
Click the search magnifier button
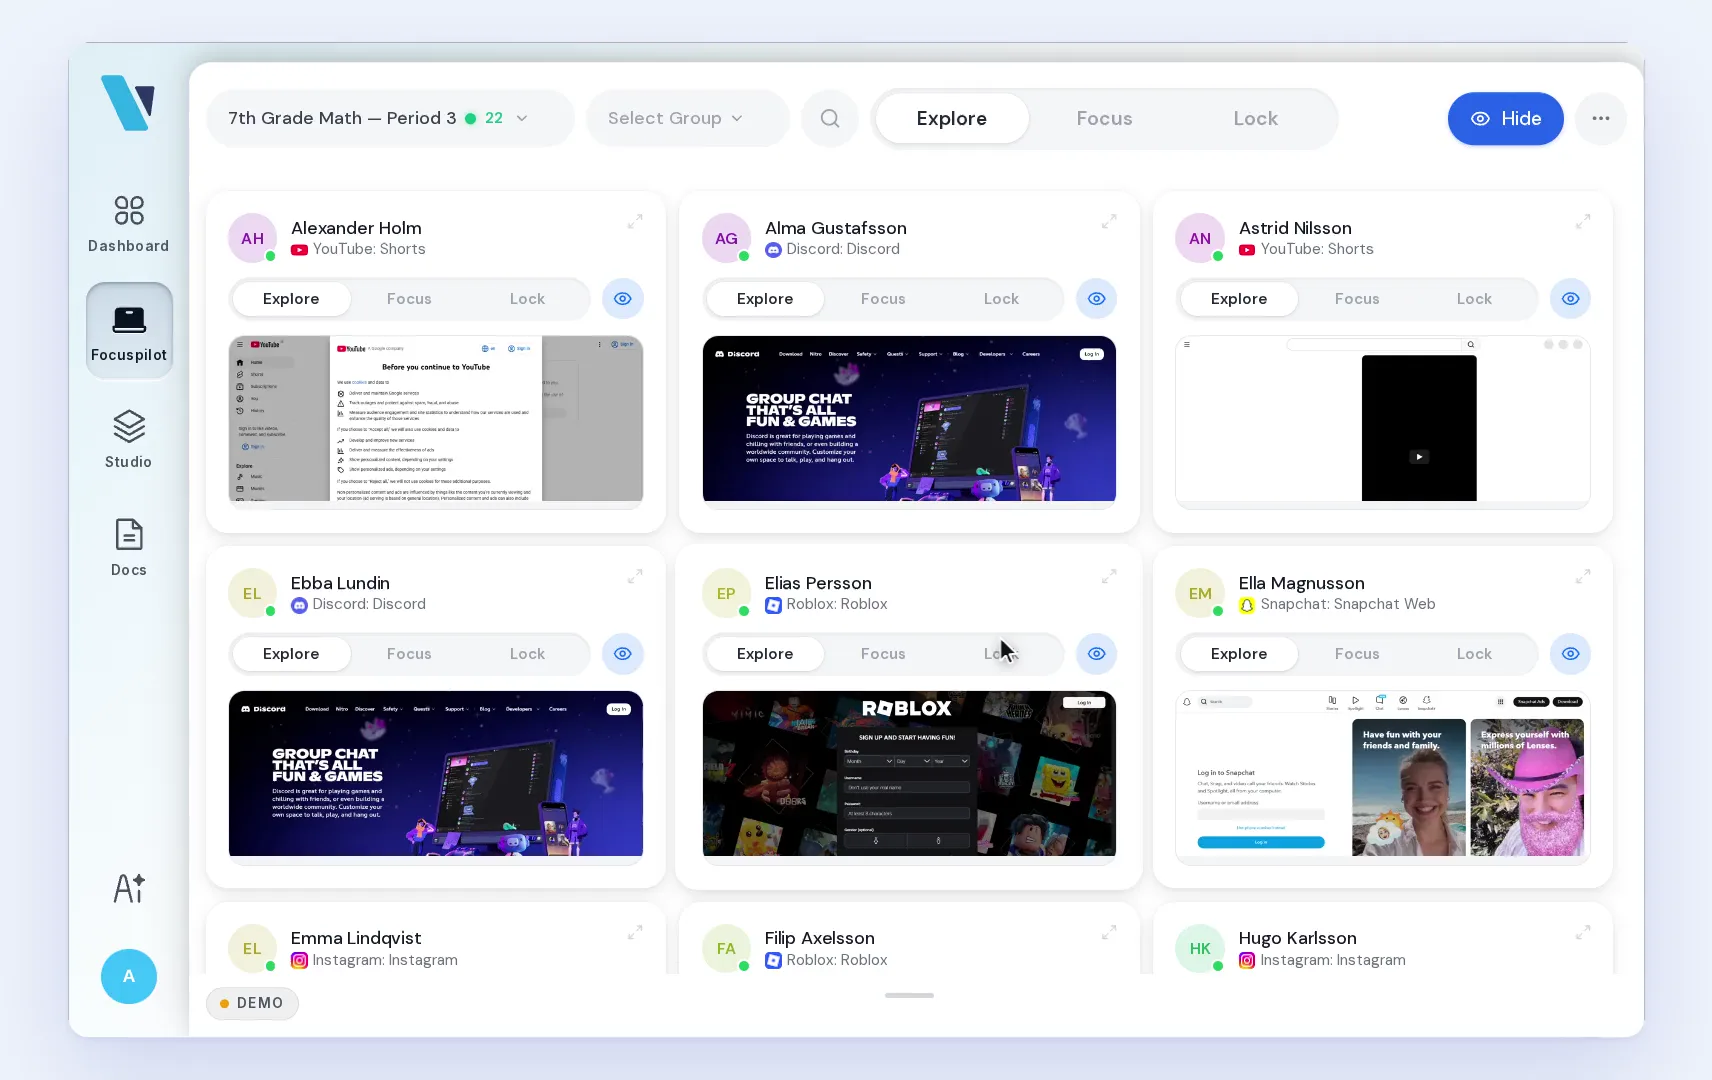click(x=830, y=119)
